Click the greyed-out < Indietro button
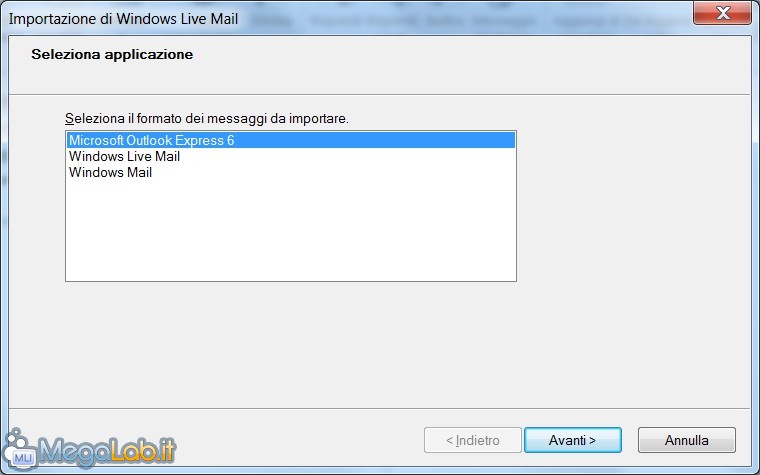 click(473, 440)
